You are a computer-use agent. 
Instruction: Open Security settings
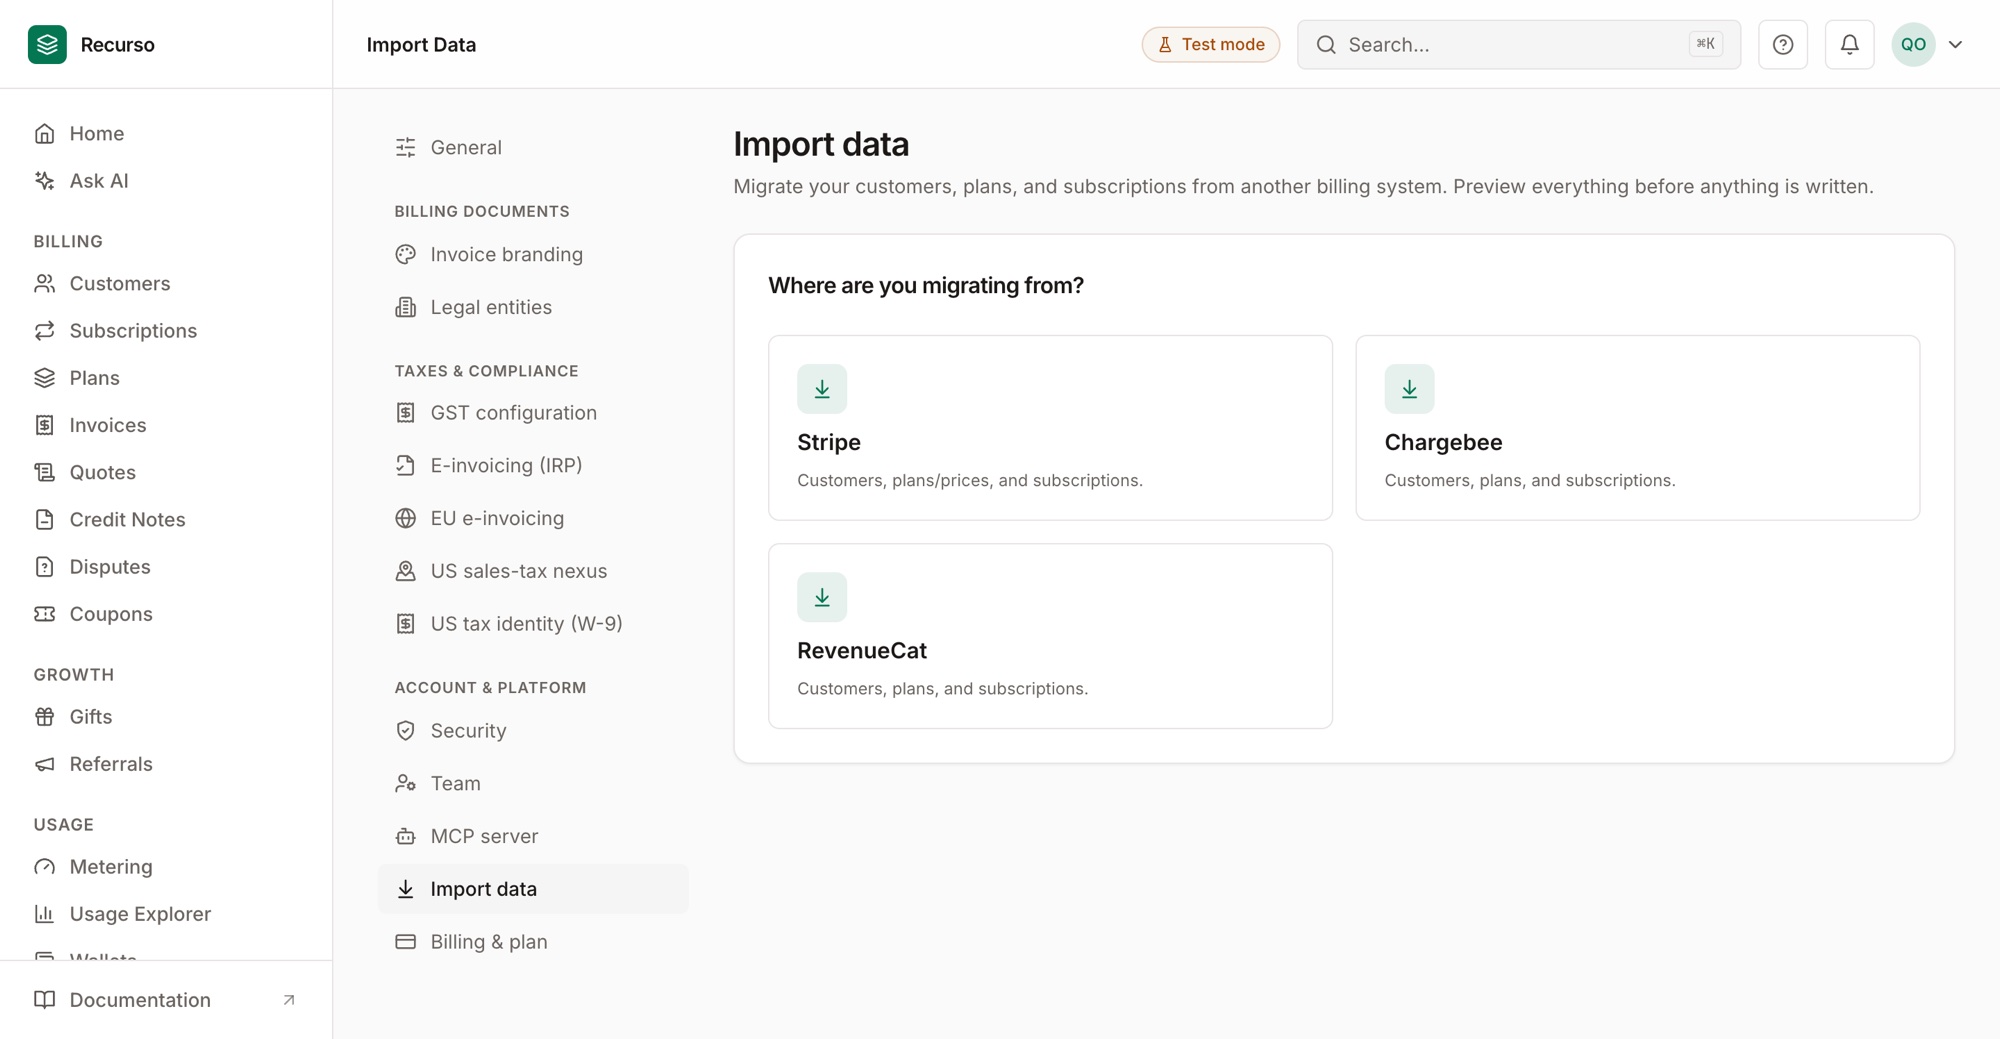533,730
